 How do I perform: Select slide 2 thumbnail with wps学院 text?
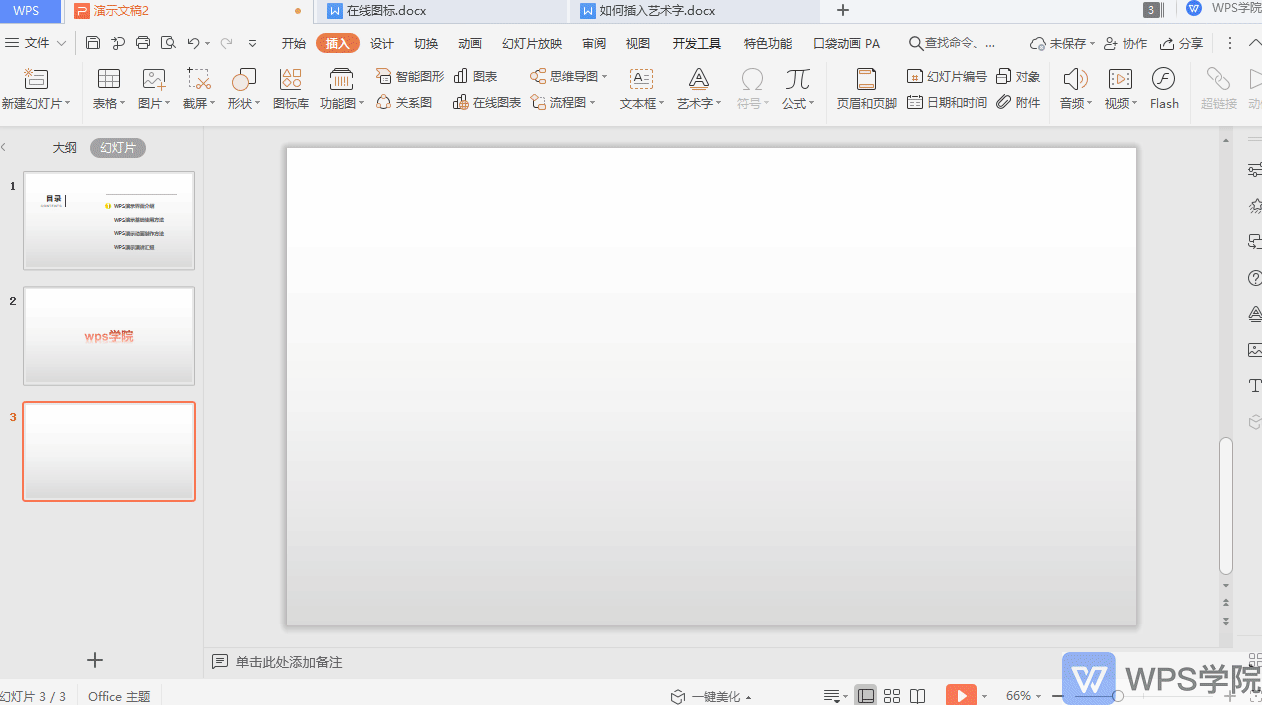(108, 335)
